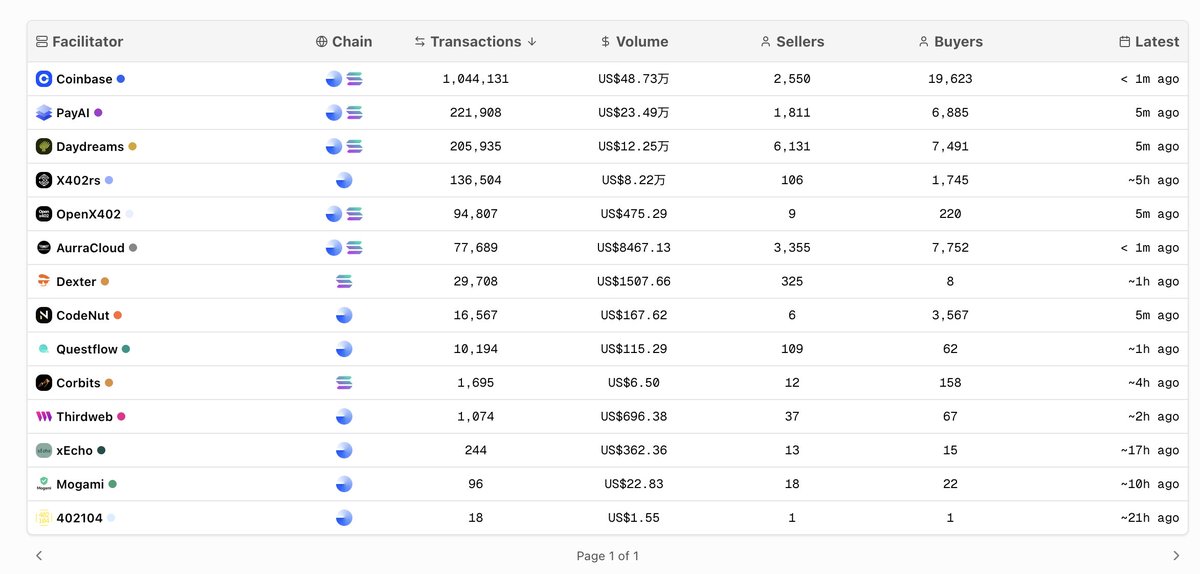Go to the next page arrow
Image resolution: width=1200 pixels, height=574 pixels.
tap(1176, 555)
